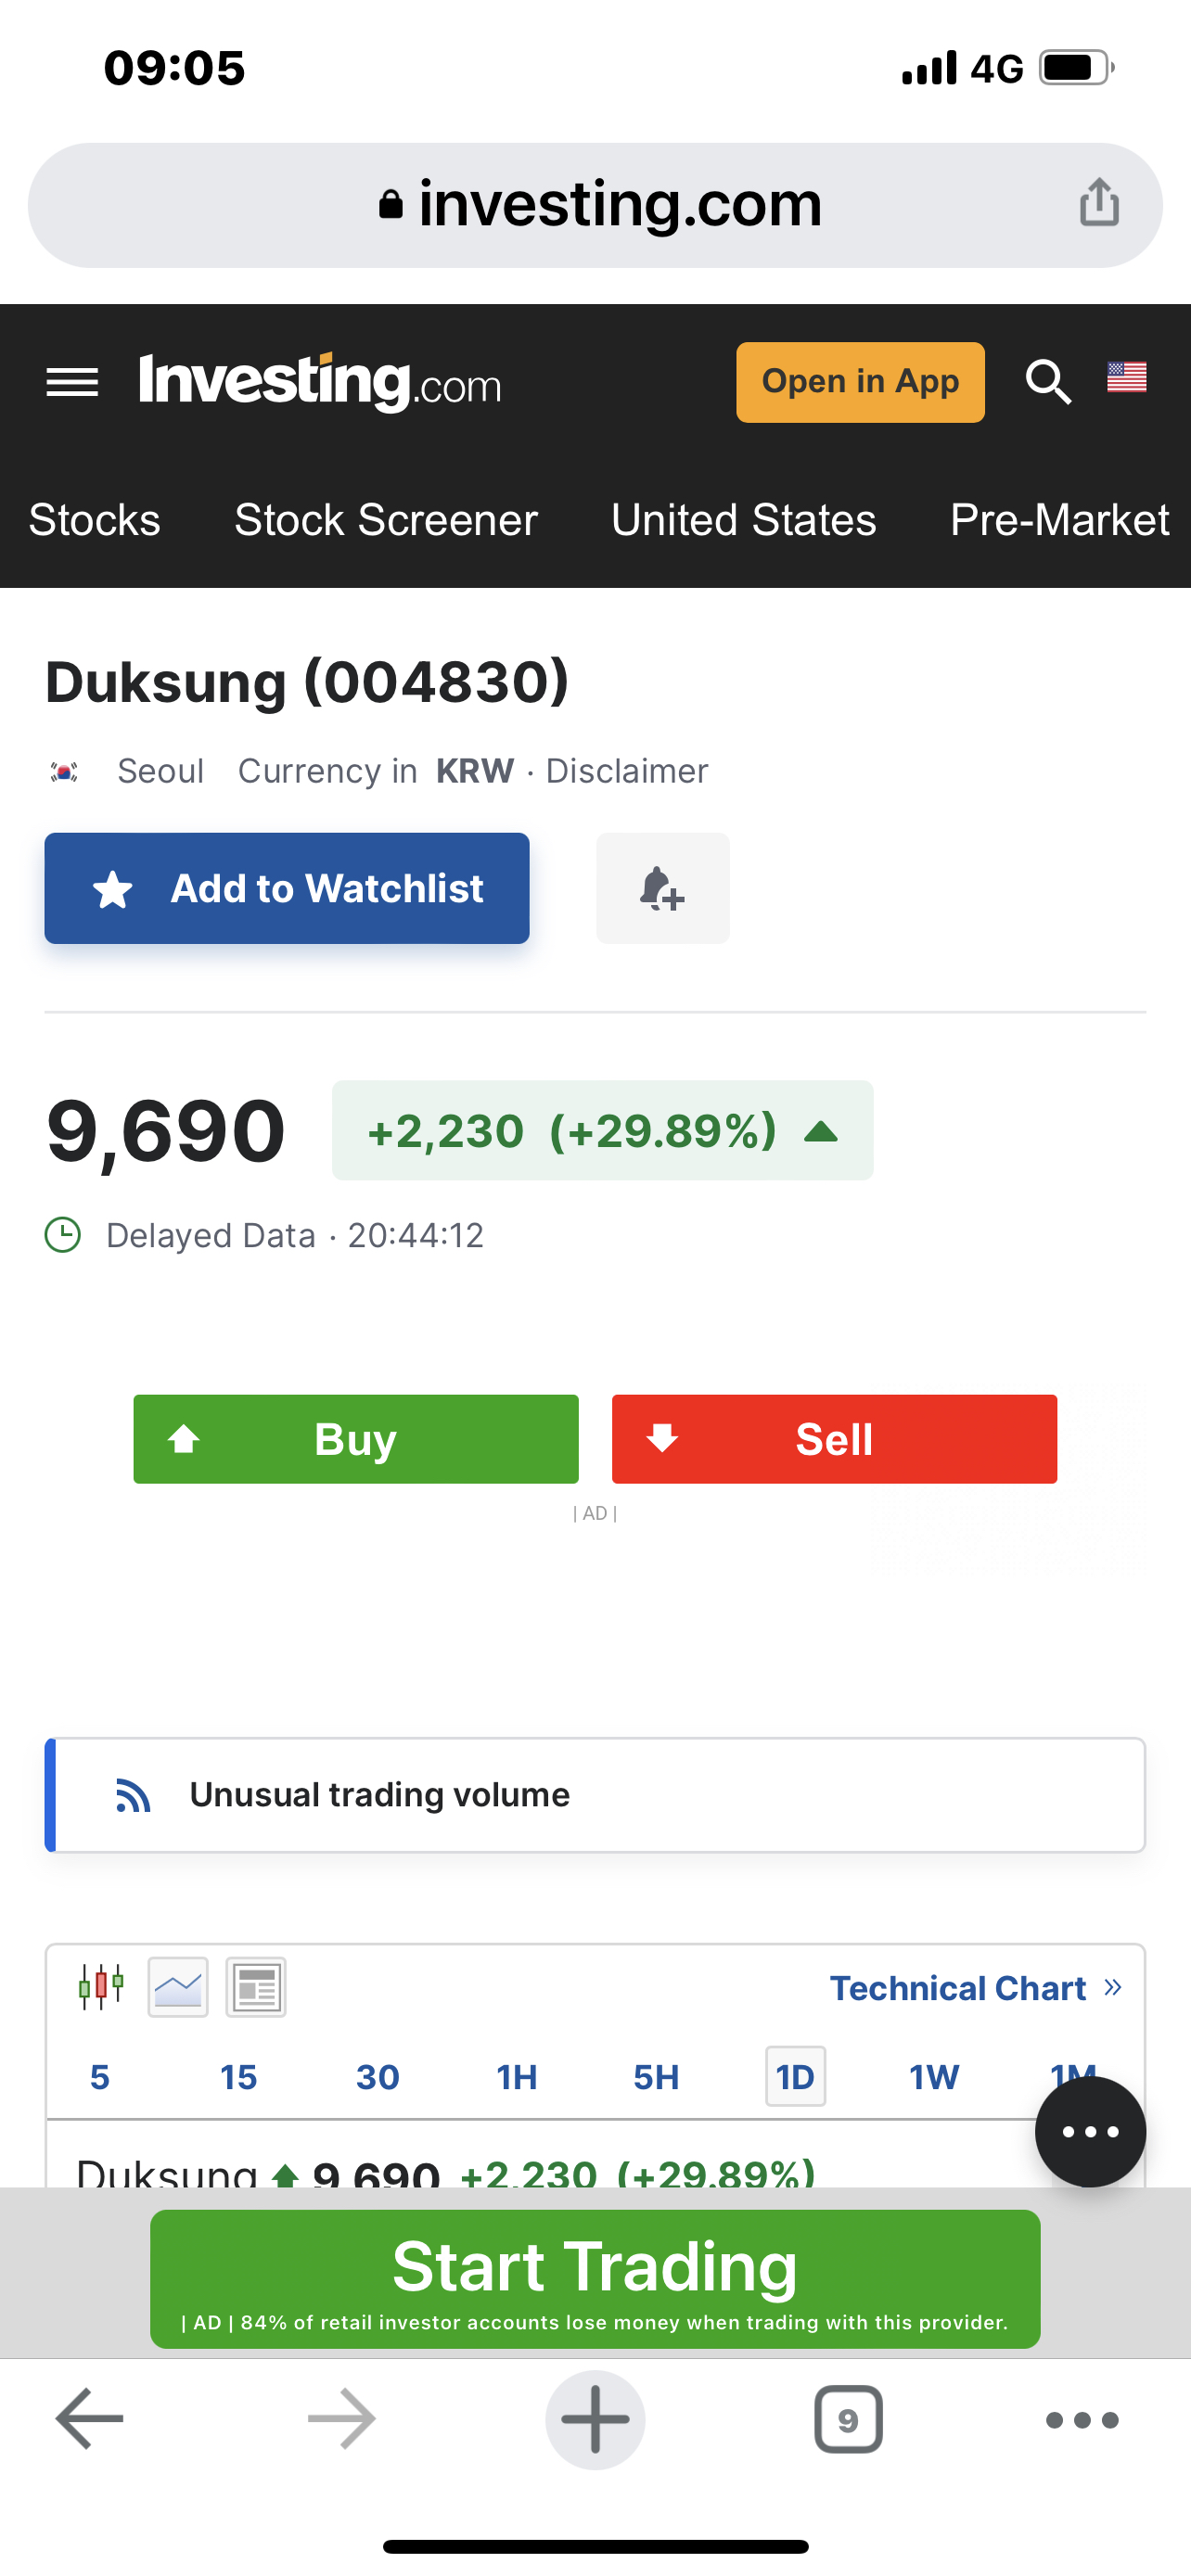This screenshot has width=1191, height=2576.
Task: Open the US flag edition selector
Action: [1127, 377]
